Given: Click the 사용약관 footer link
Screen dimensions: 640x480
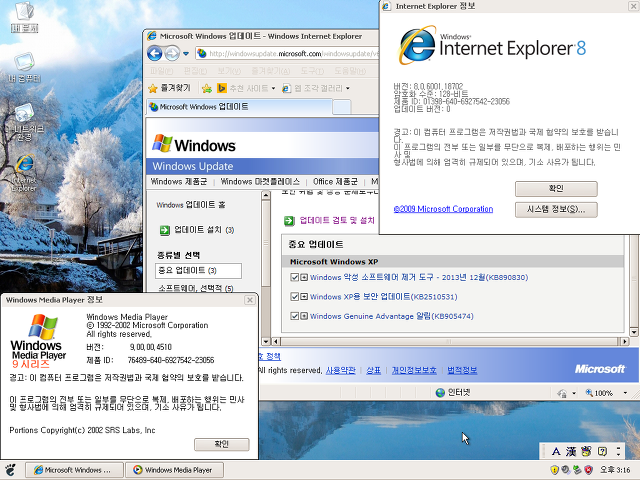Looking at the screenshot, I should tap(340, 370).
